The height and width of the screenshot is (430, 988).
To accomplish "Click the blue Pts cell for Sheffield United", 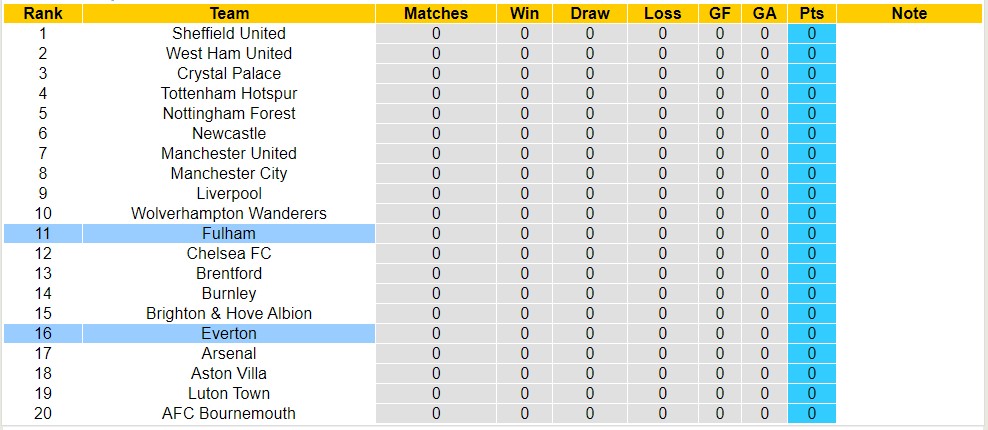I will point(811,33).
